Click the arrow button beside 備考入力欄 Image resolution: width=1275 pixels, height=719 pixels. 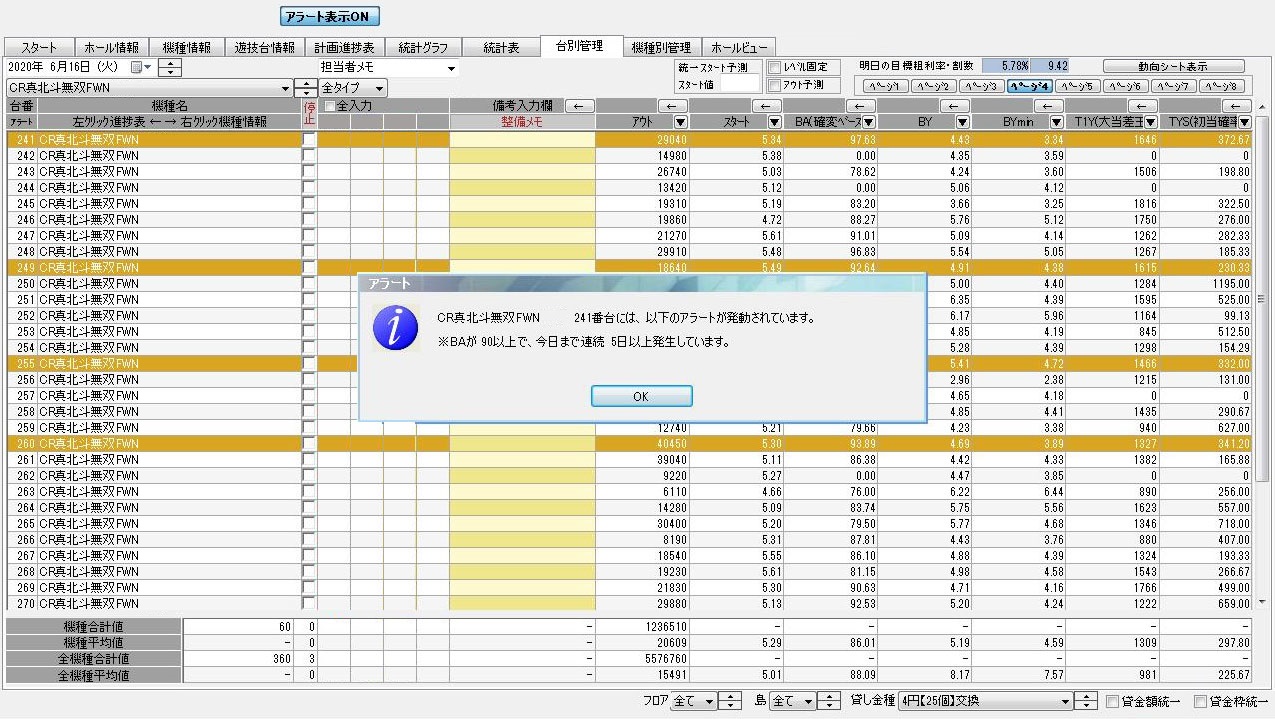(580, 105)
